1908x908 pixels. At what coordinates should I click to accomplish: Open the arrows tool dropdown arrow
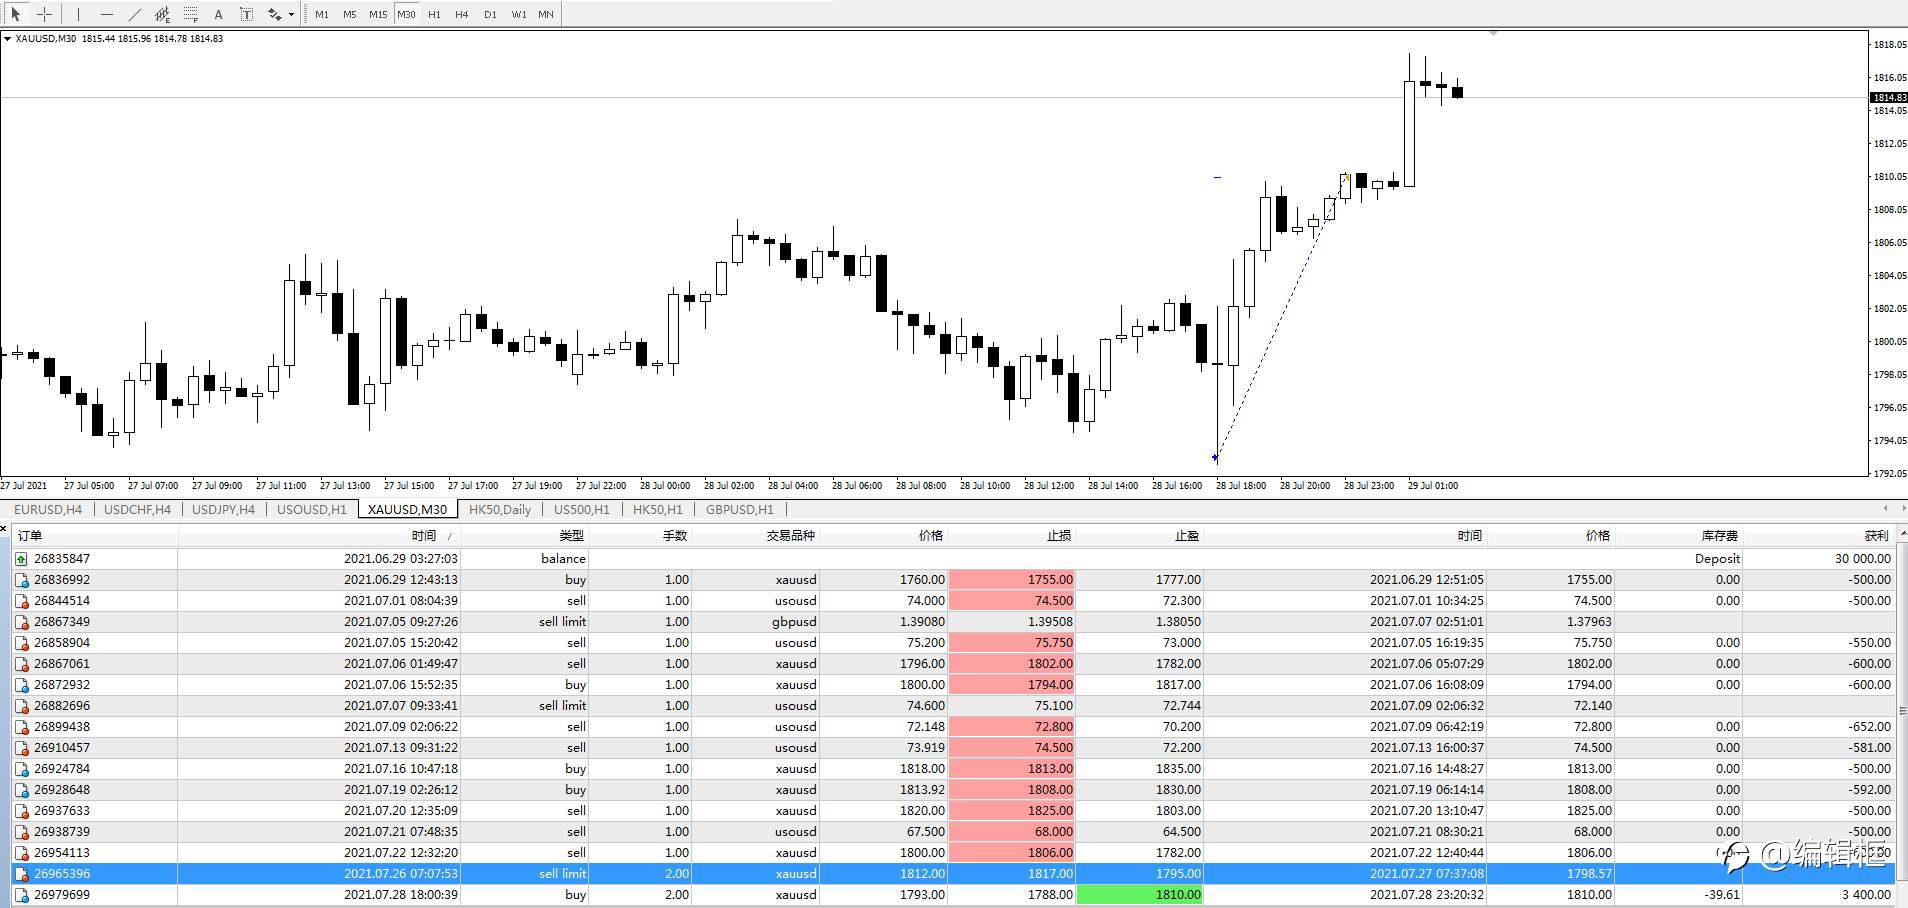pyautogui.click(x=291, y=14)
